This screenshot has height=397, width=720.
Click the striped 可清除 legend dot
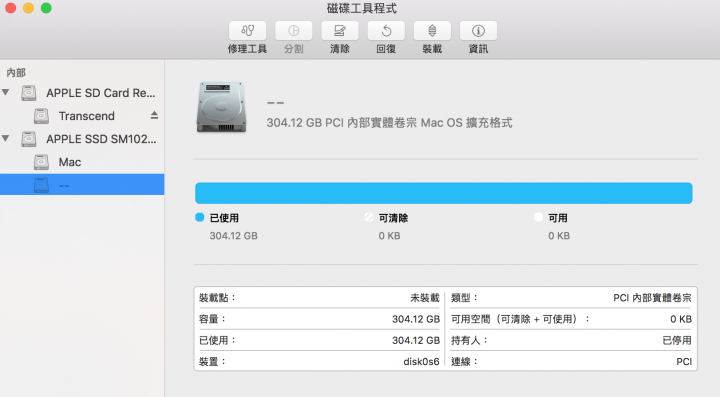(x=369, y=218)
